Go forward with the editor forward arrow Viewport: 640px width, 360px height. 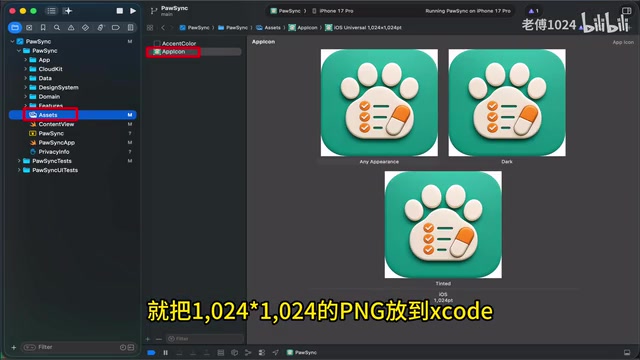(x=171, y=28)
